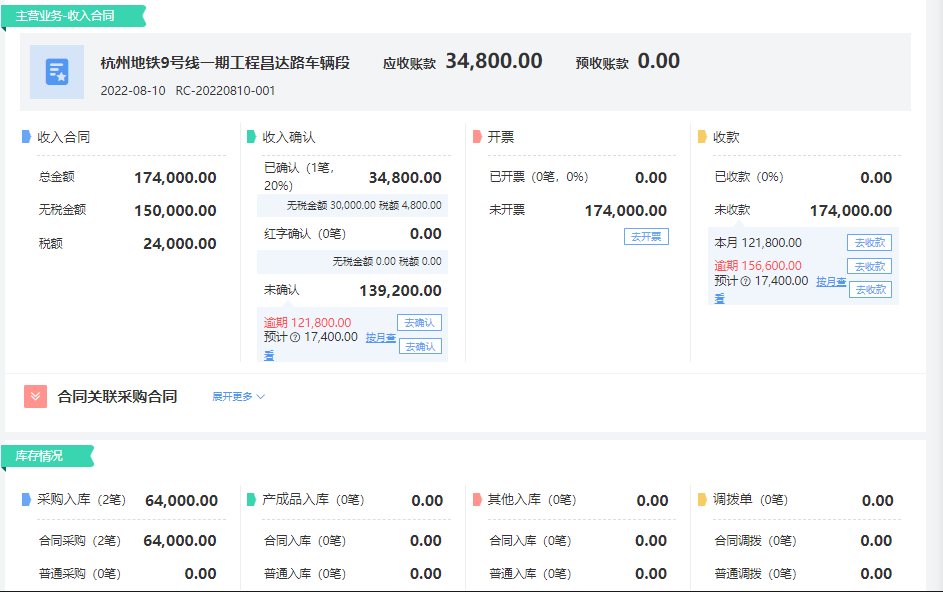Click the 库存情况 section banner
943x592 pixels.
(x=48, y=456)
